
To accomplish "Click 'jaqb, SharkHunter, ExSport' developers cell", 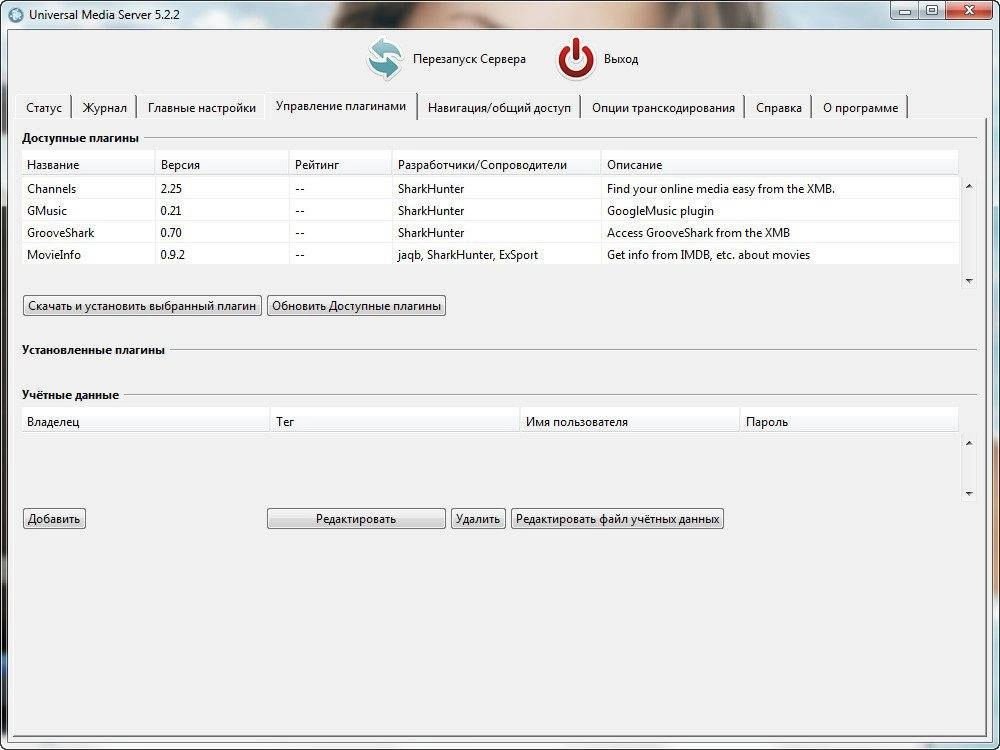I will (497, 254).
